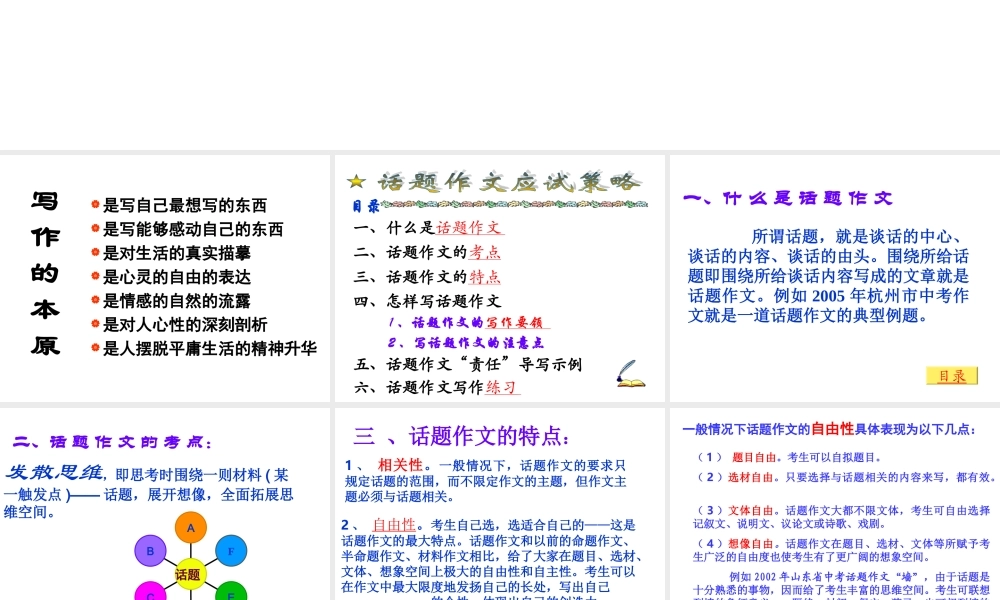Click the red bullet beside 是写自己最想写的东西
Viewport: 1000px width, 600px height.
click(96, 205)
